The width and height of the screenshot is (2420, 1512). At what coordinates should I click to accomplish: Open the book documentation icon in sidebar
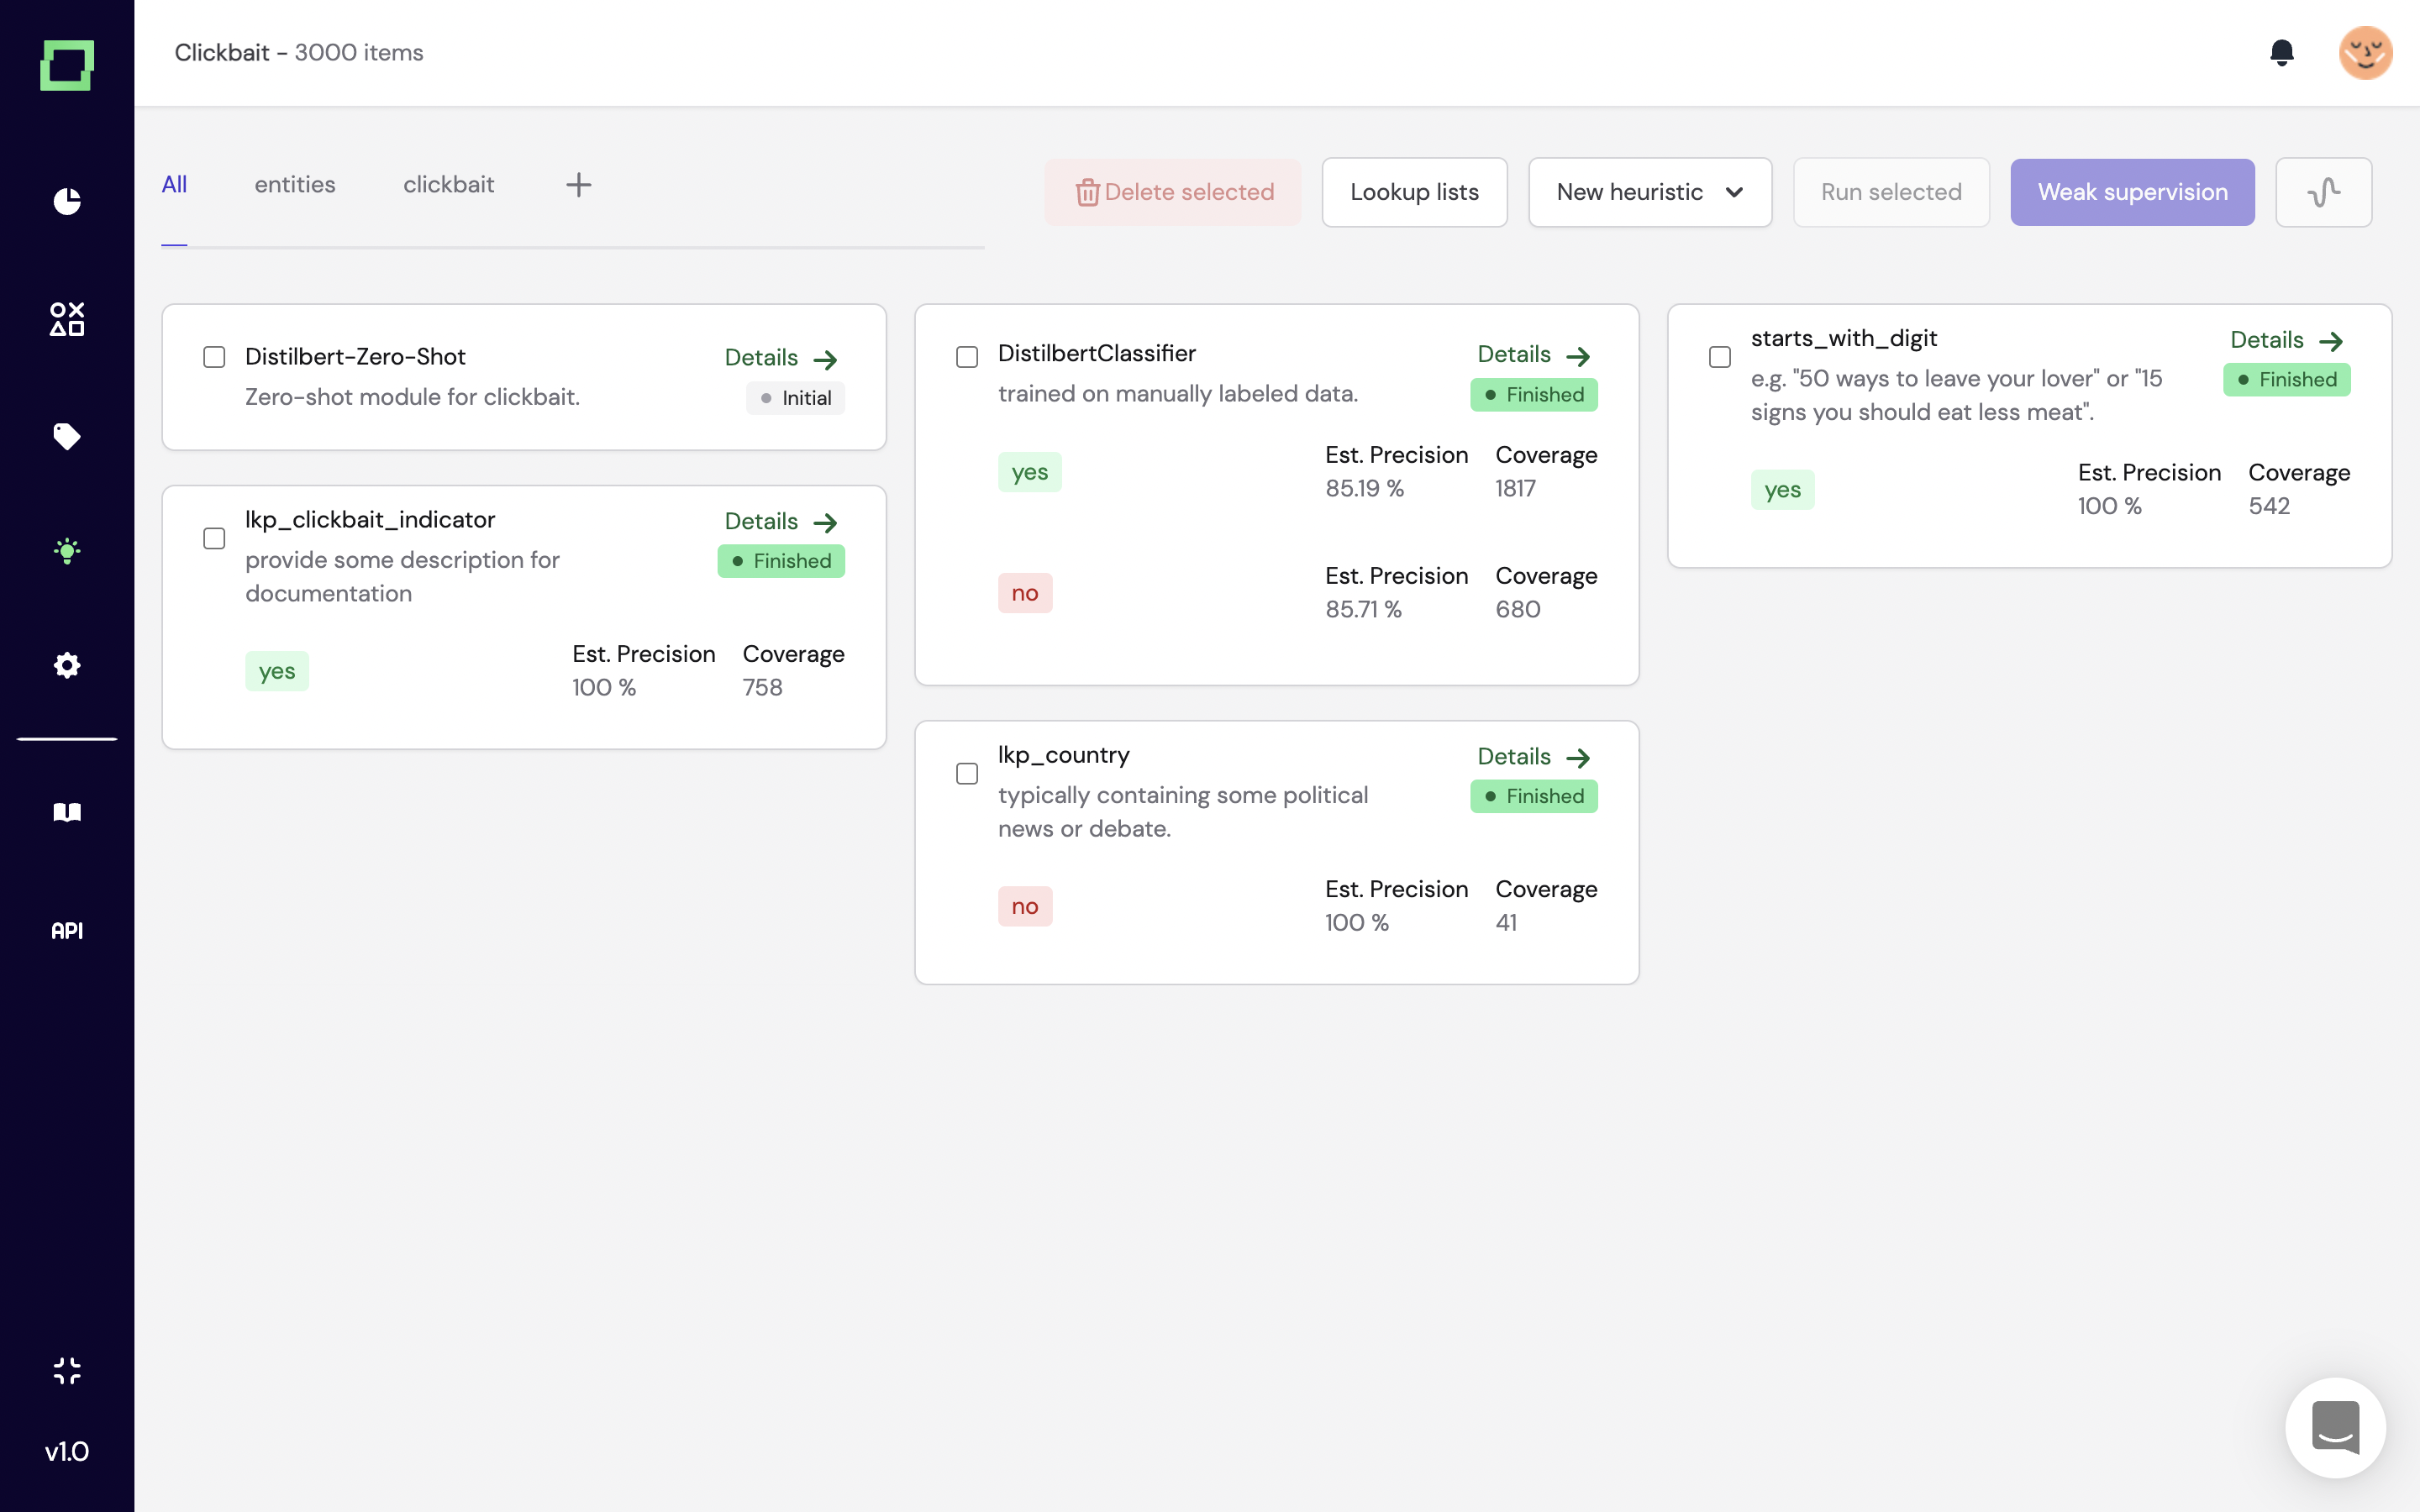67,812
